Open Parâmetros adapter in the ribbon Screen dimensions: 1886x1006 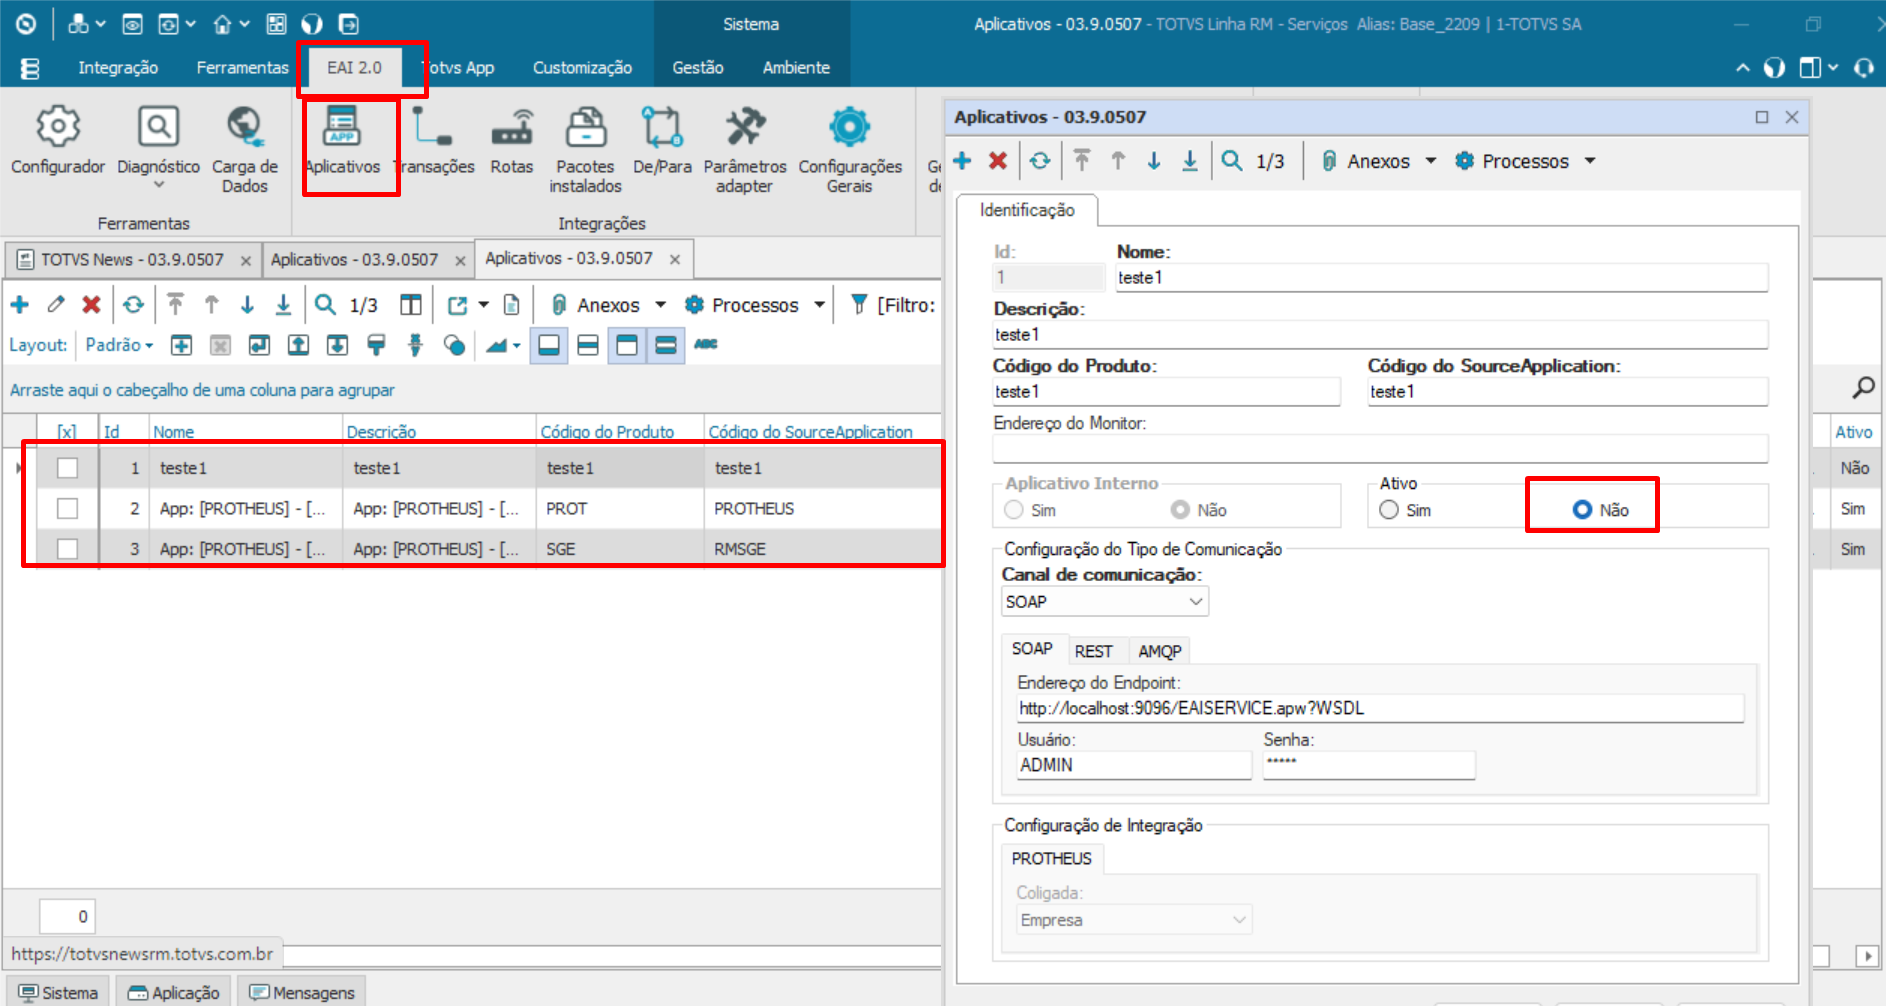[745, 150]
